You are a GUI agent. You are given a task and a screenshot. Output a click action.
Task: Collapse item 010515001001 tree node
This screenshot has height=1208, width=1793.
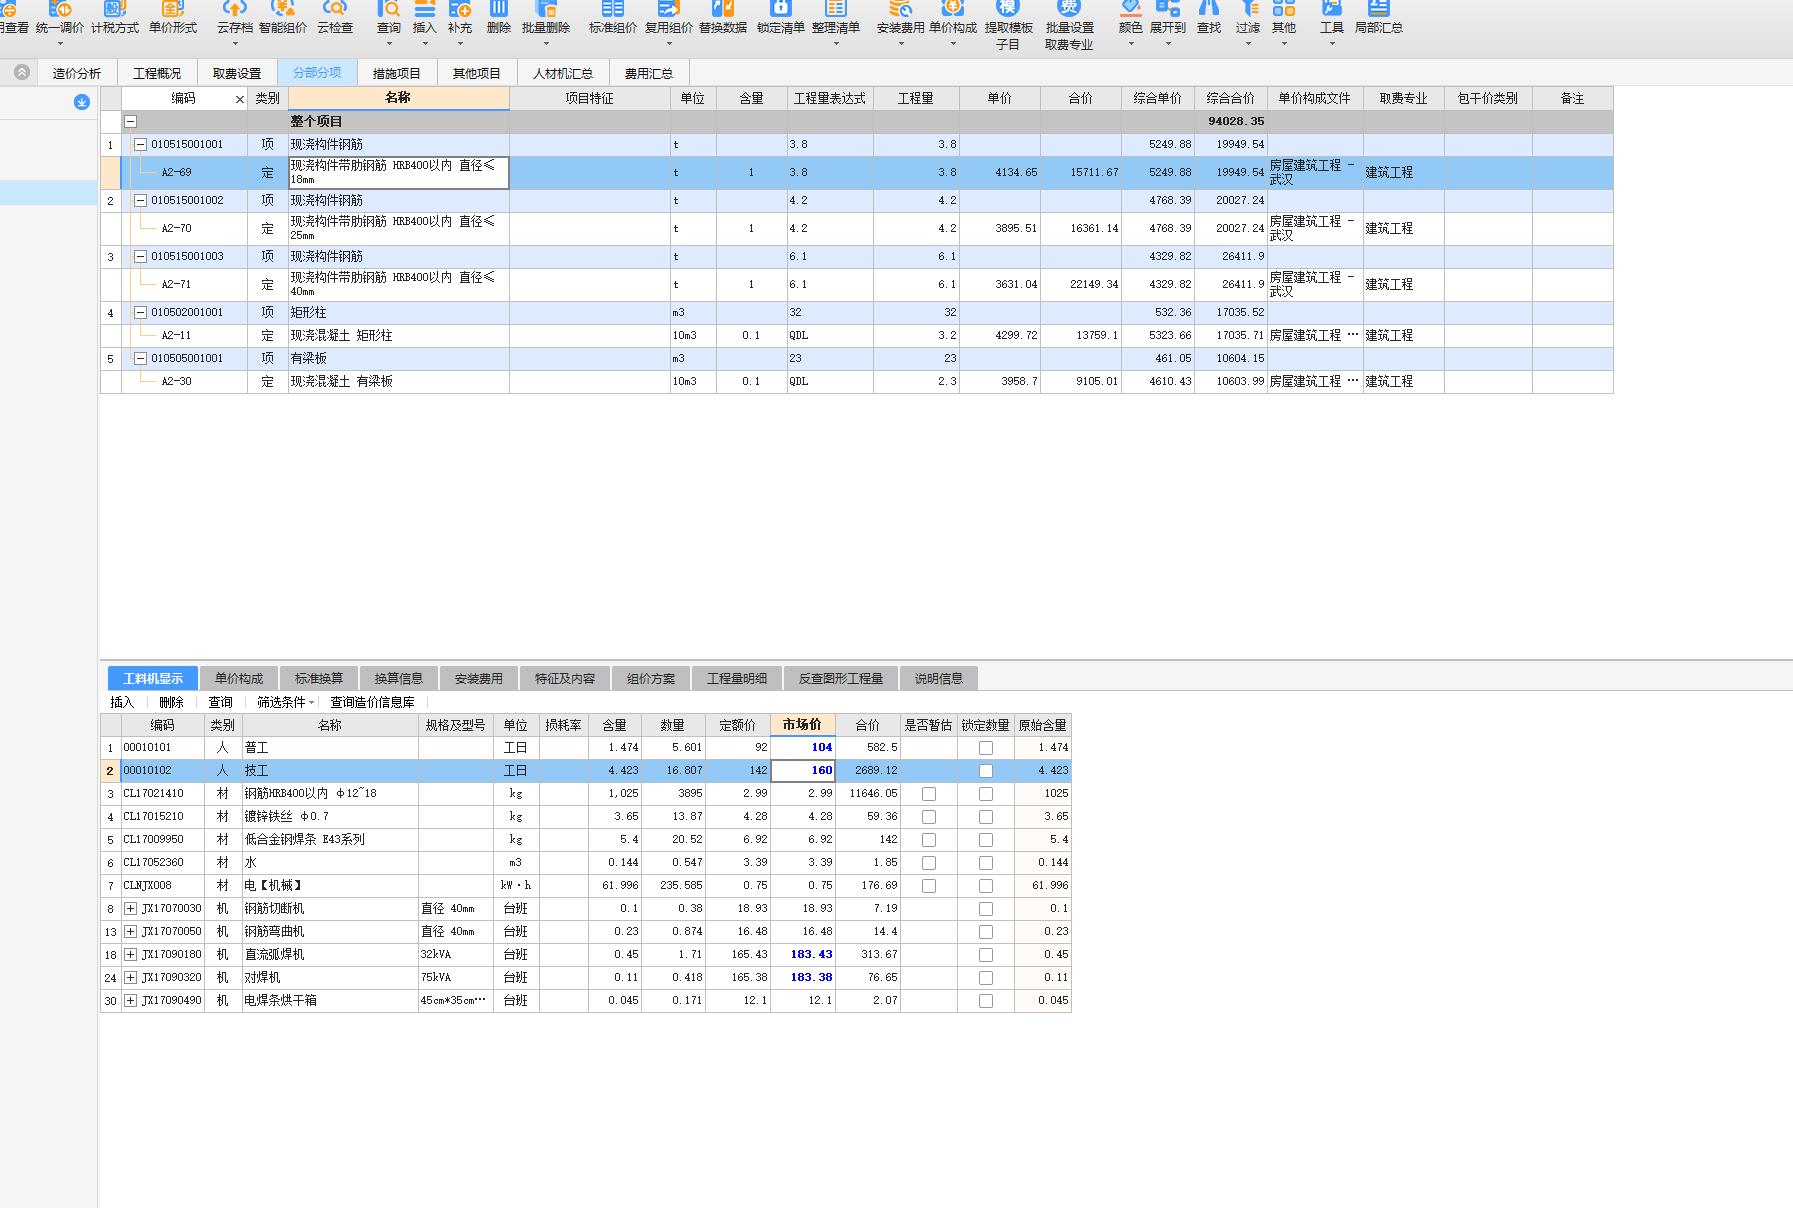(141, 145)
